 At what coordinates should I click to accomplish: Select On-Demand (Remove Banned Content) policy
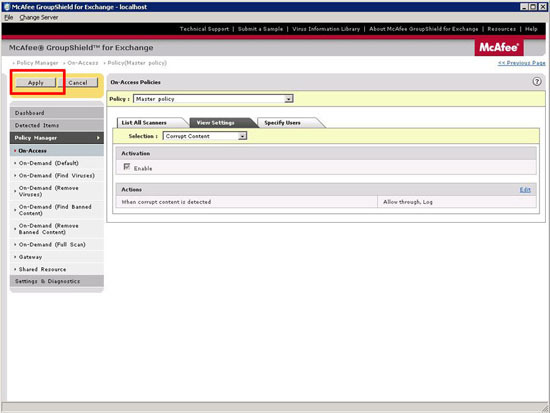tap(57, 229)
